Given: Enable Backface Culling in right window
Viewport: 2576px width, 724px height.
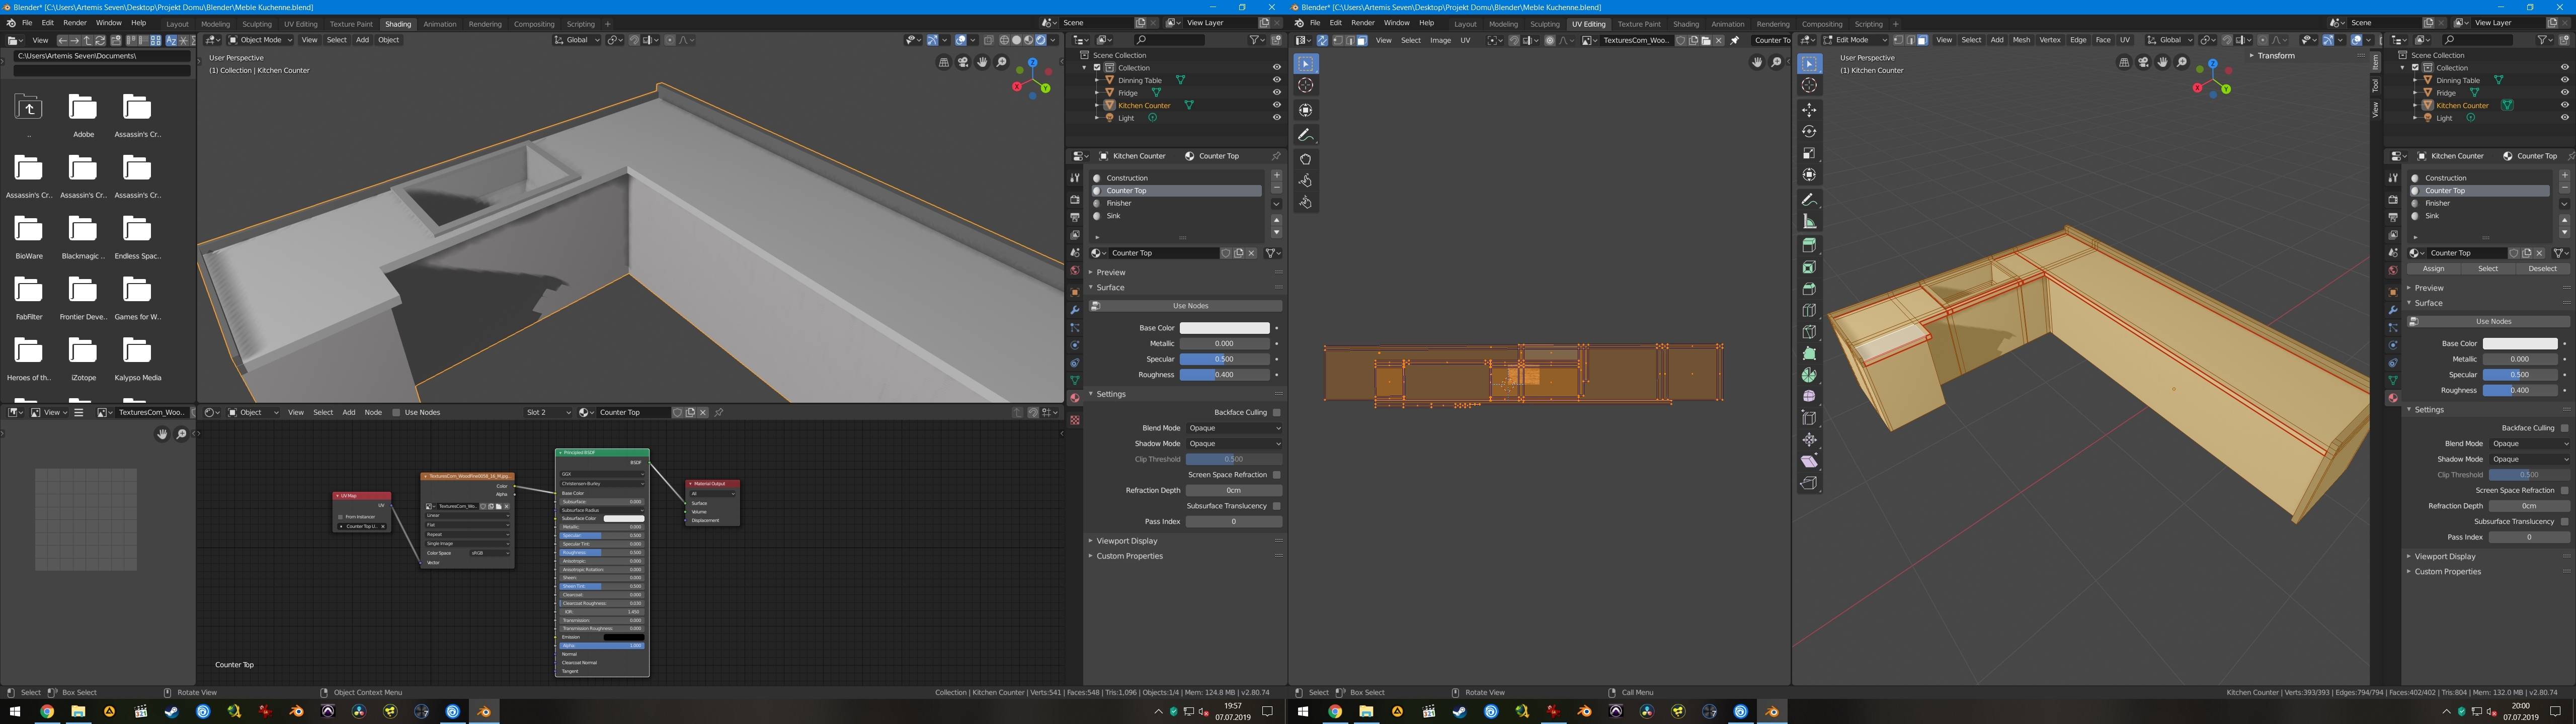Looking at the screenshot, I should (x=2564, y=428).
